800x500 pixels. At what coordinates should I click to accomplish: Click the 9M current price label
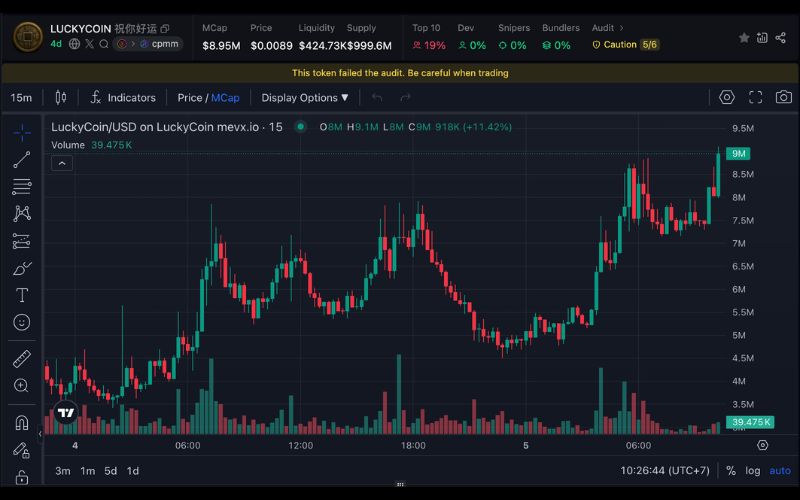click(x=738, y=154)
